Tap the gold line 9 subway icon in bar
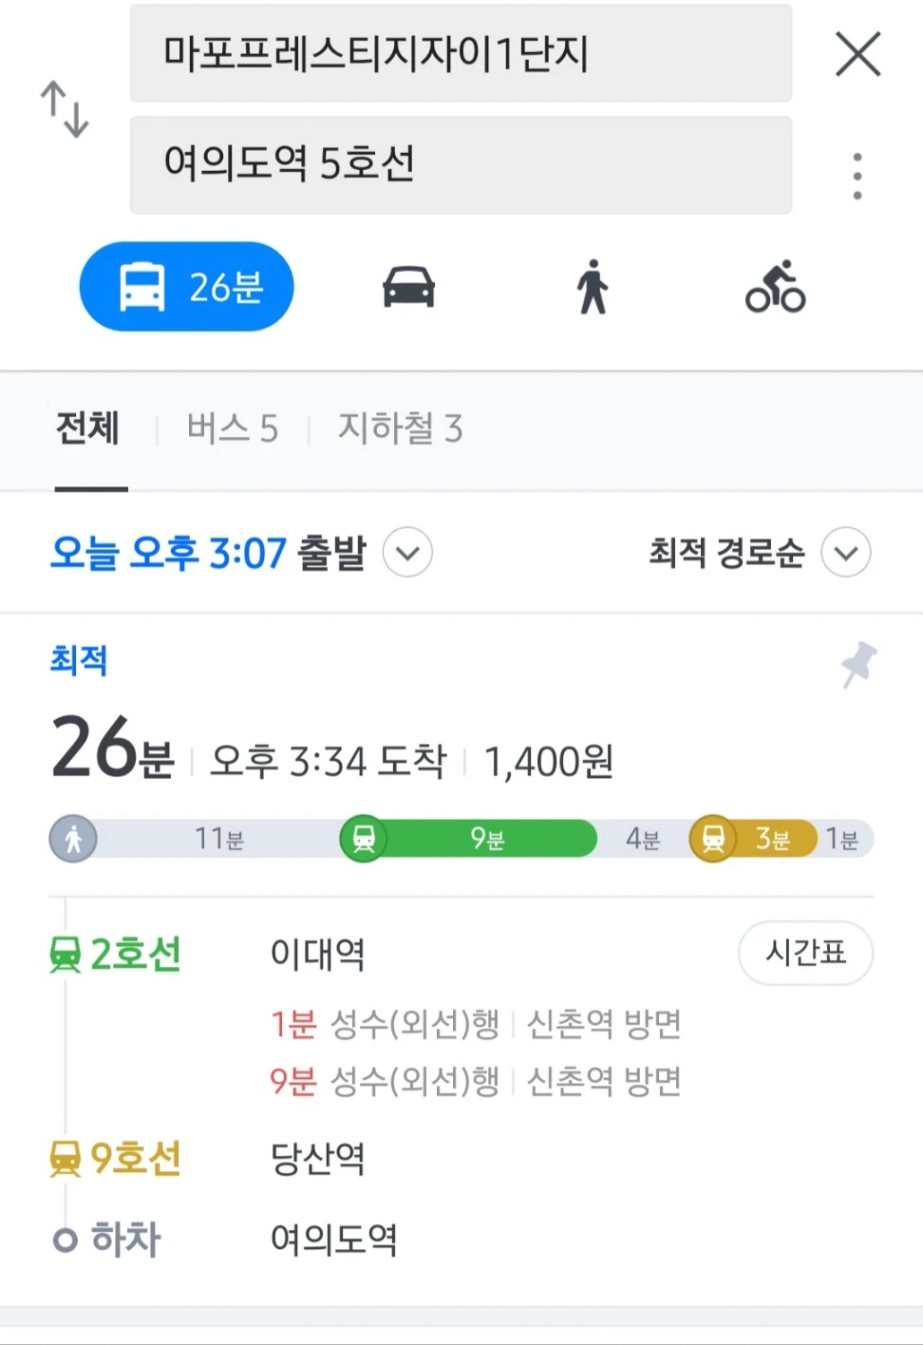Screen dimensions: 923x1345 pos(713,838)
